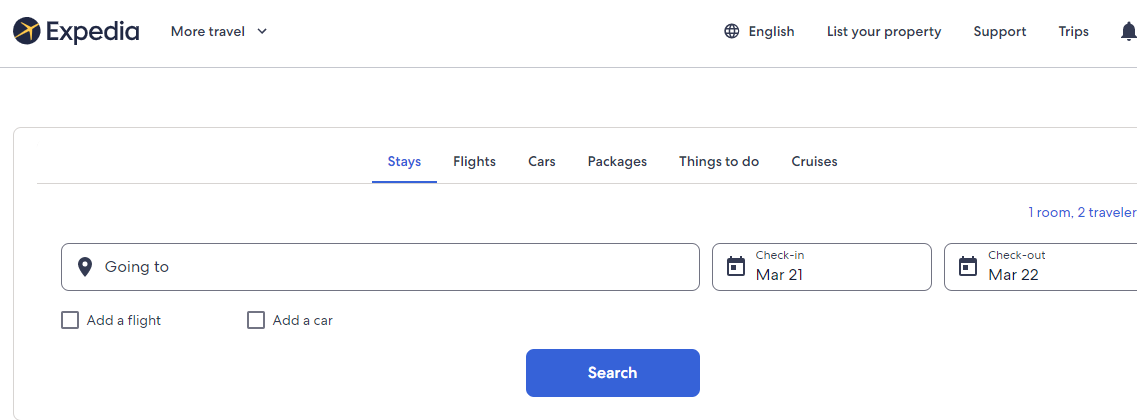This screenshot has width=1137, height=420.
Task: Enable the Add a flight checkbox
Action: 70,320
